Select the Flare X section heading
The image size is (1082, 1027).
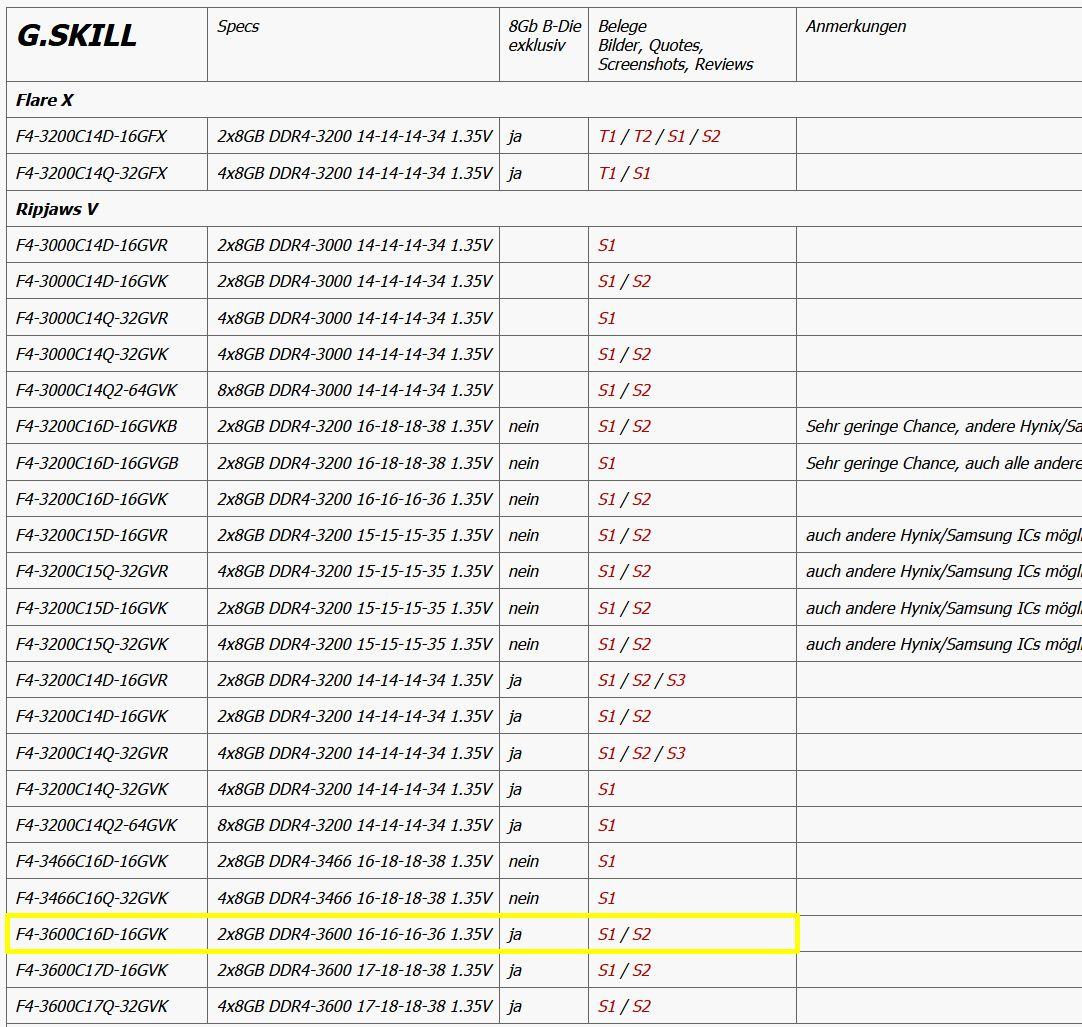[x=44, y=100]
